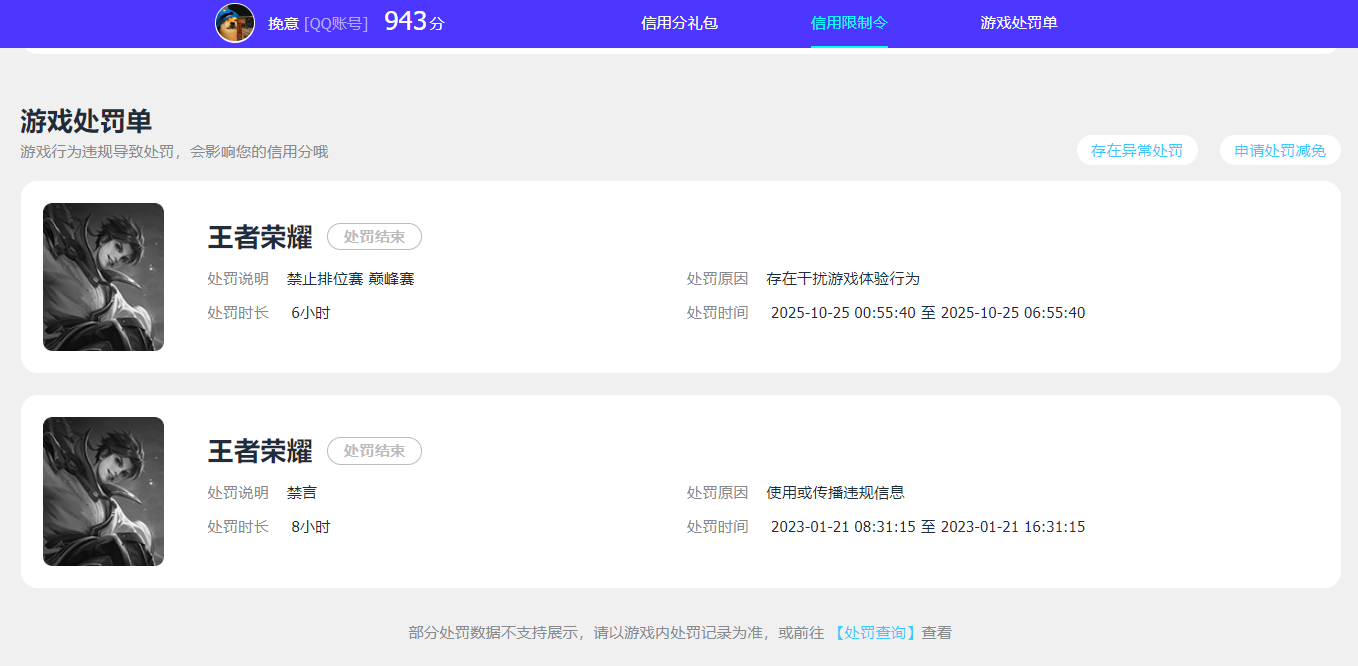Click the 943分 credit score display
Screen dimensions: 1358x666
(414, 20)
